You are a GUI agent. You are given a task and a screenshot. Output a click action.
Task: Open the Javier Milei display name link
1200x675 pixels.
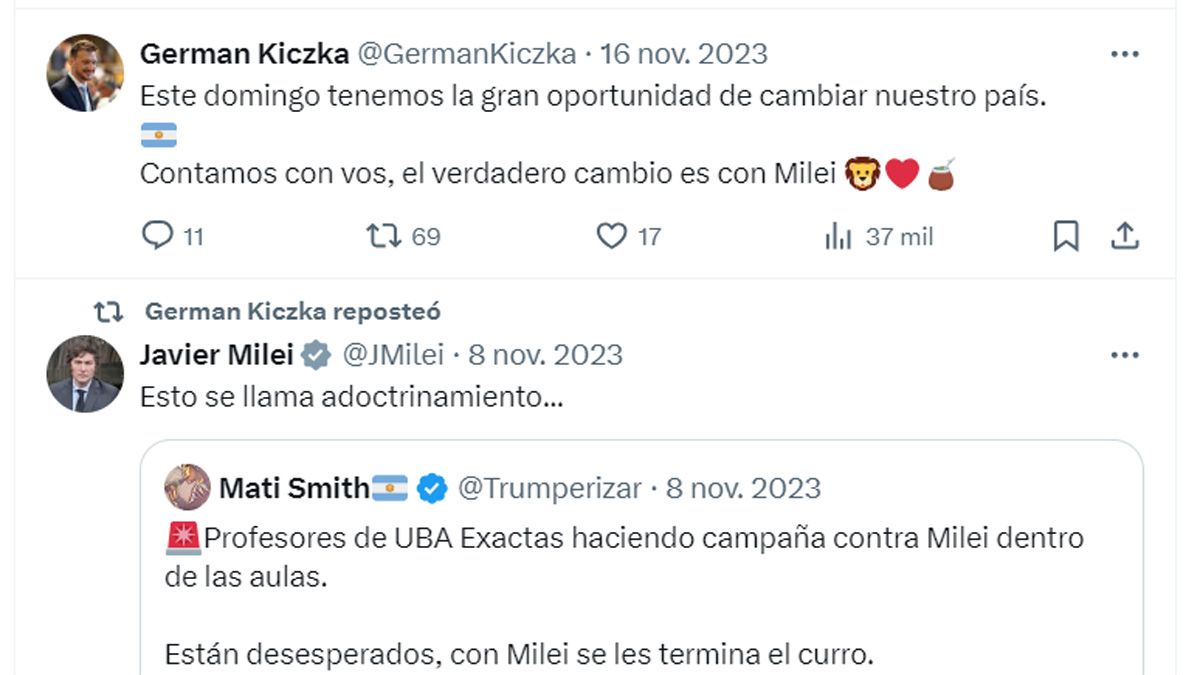pos(217,355)
